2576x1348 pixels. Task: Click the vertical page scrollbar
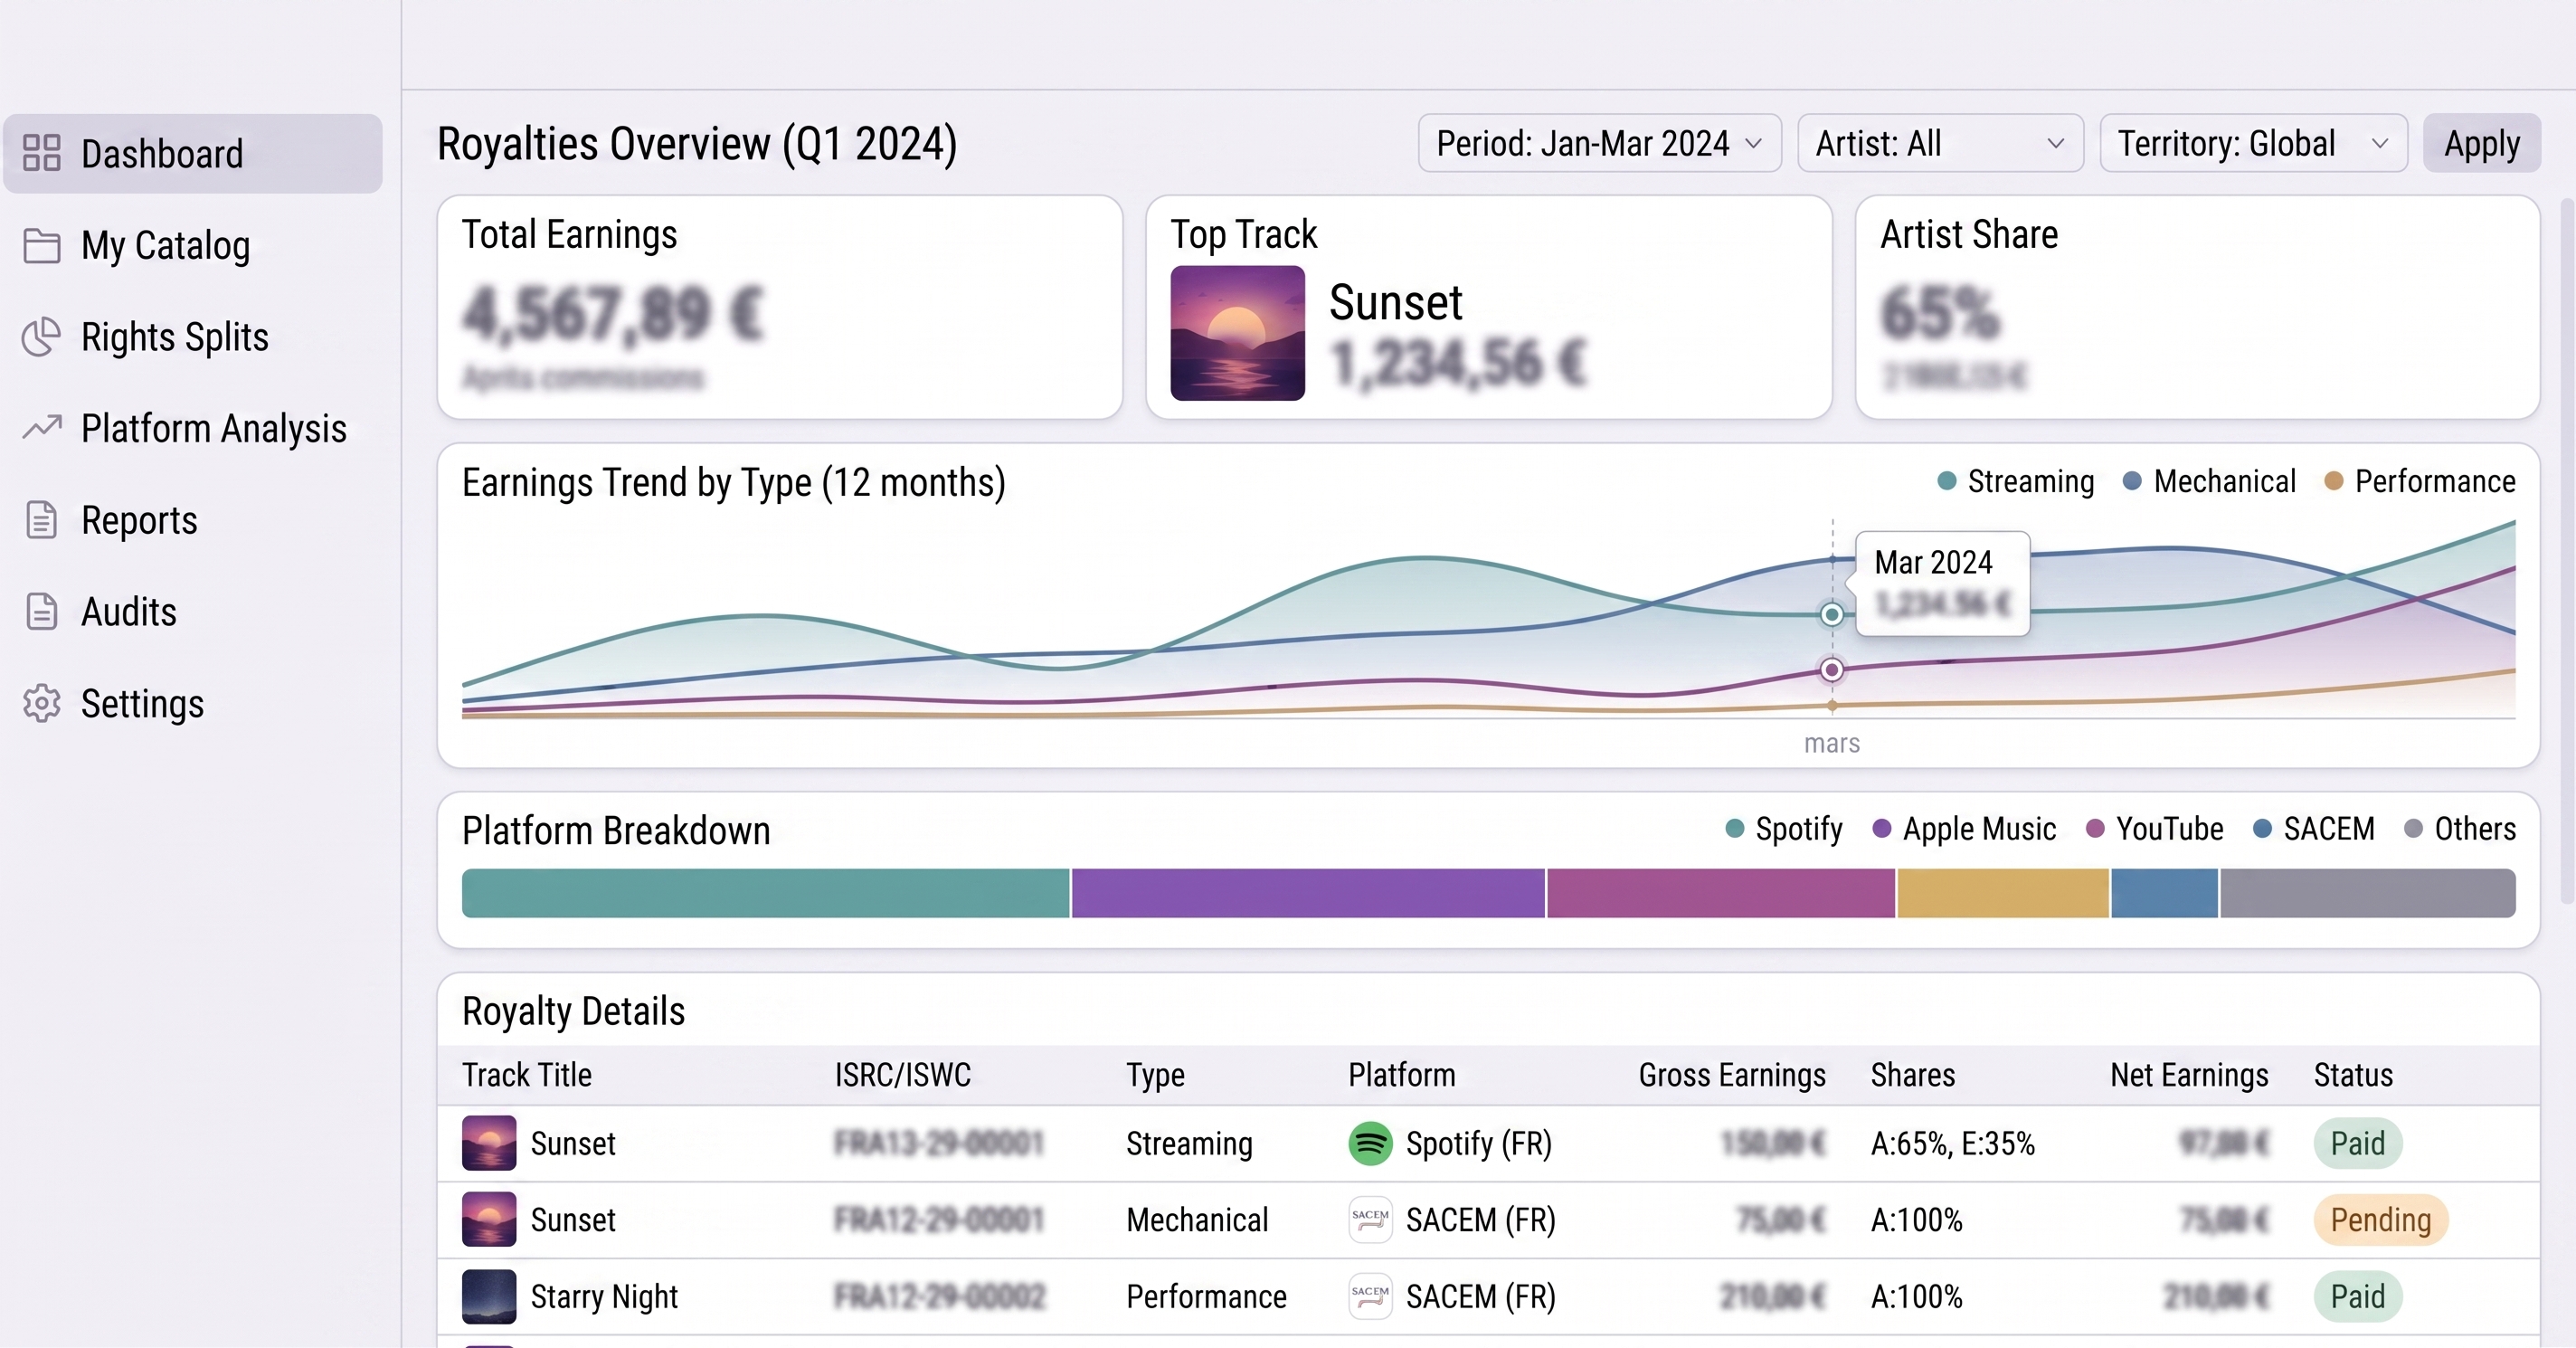point(2567,550)
